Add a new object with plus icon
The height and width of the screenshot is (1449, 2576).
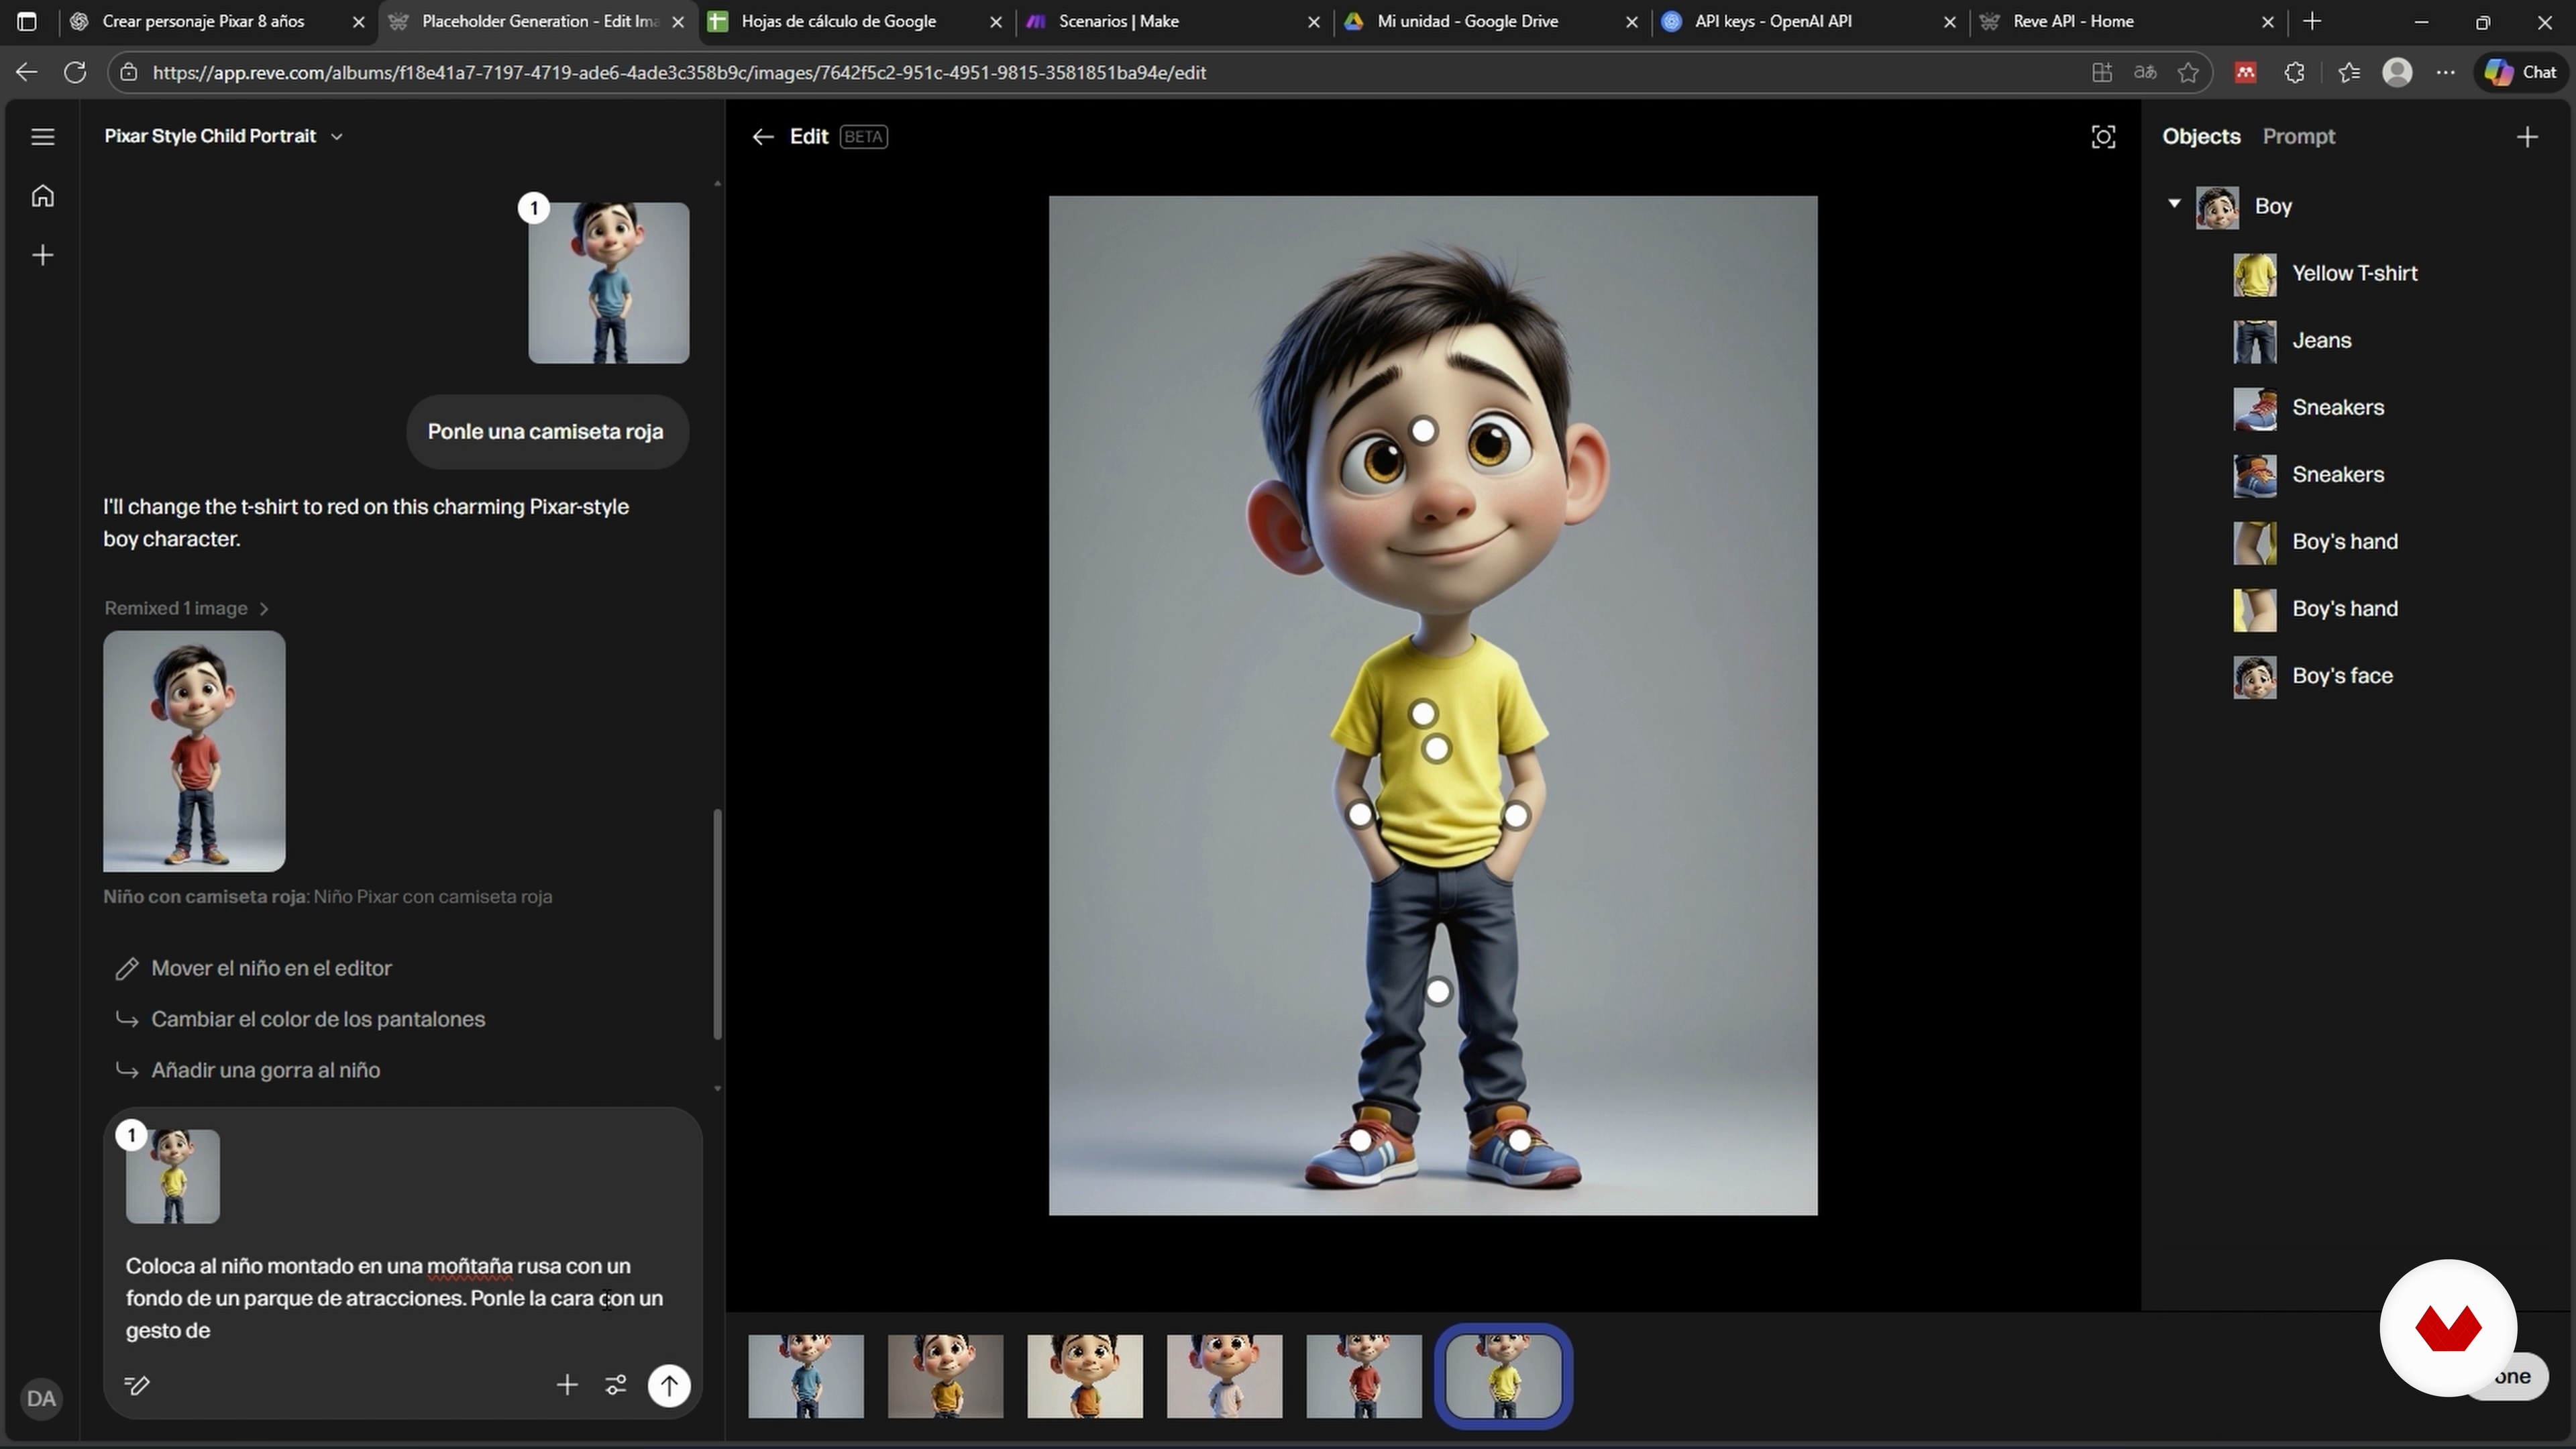[x=2527, y=137]
